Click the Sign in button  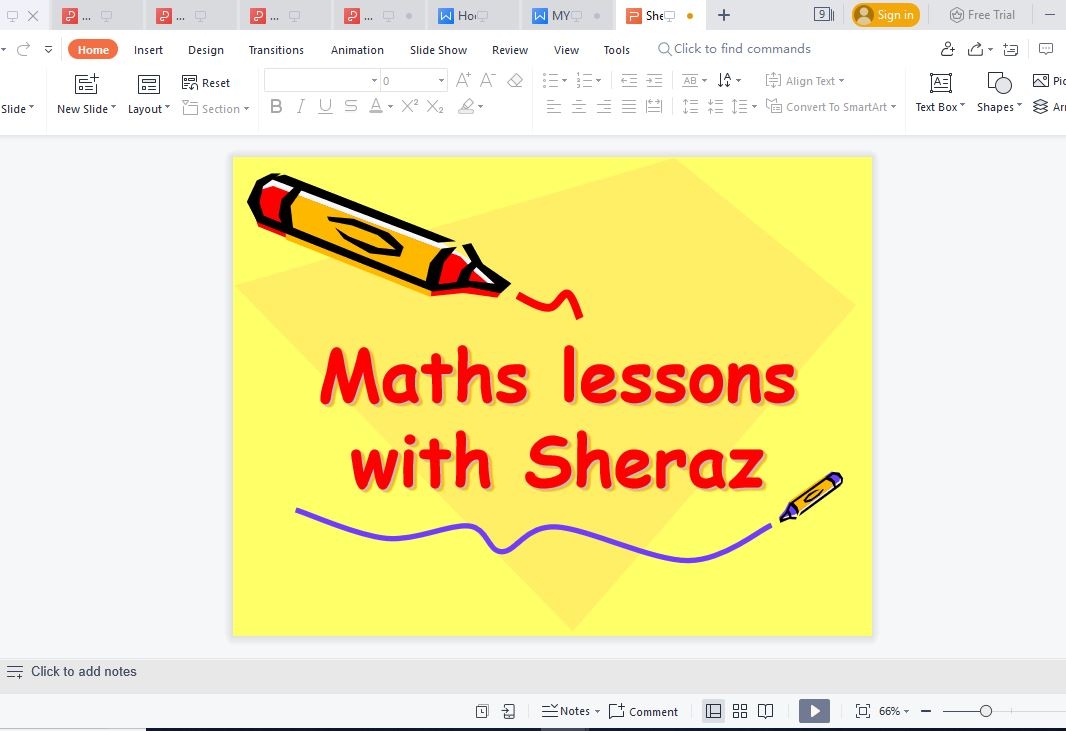click(x=886, y=15)
